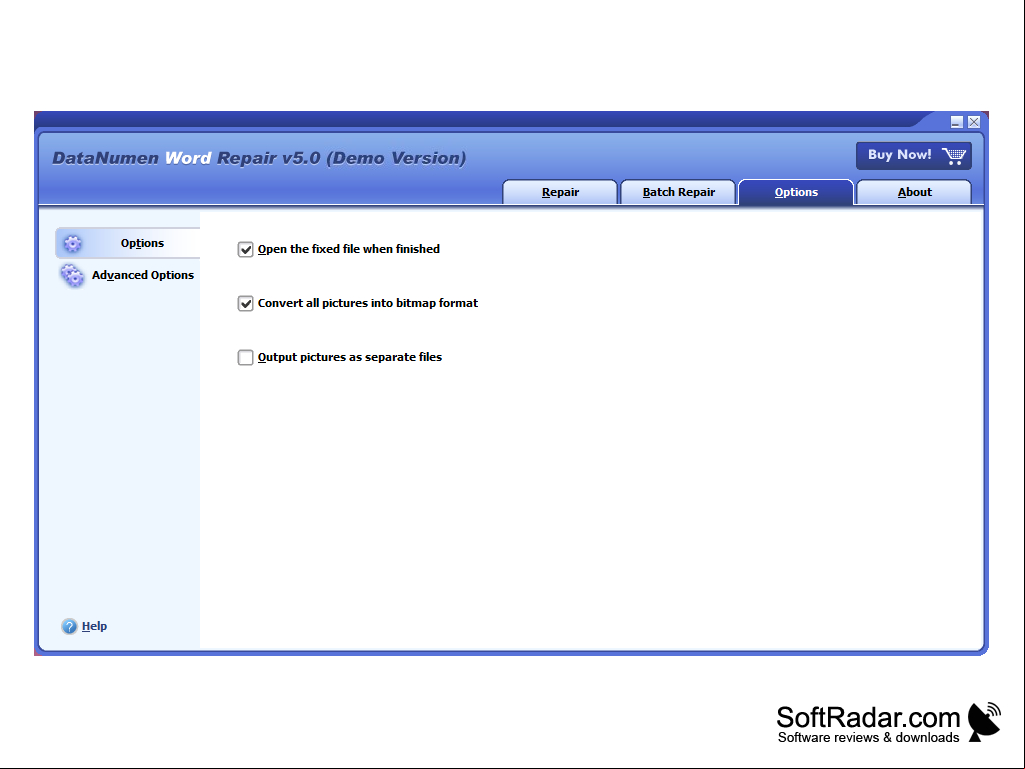
Task: Click 'Output pictures as separate files' label
Action: coord(350,358)
